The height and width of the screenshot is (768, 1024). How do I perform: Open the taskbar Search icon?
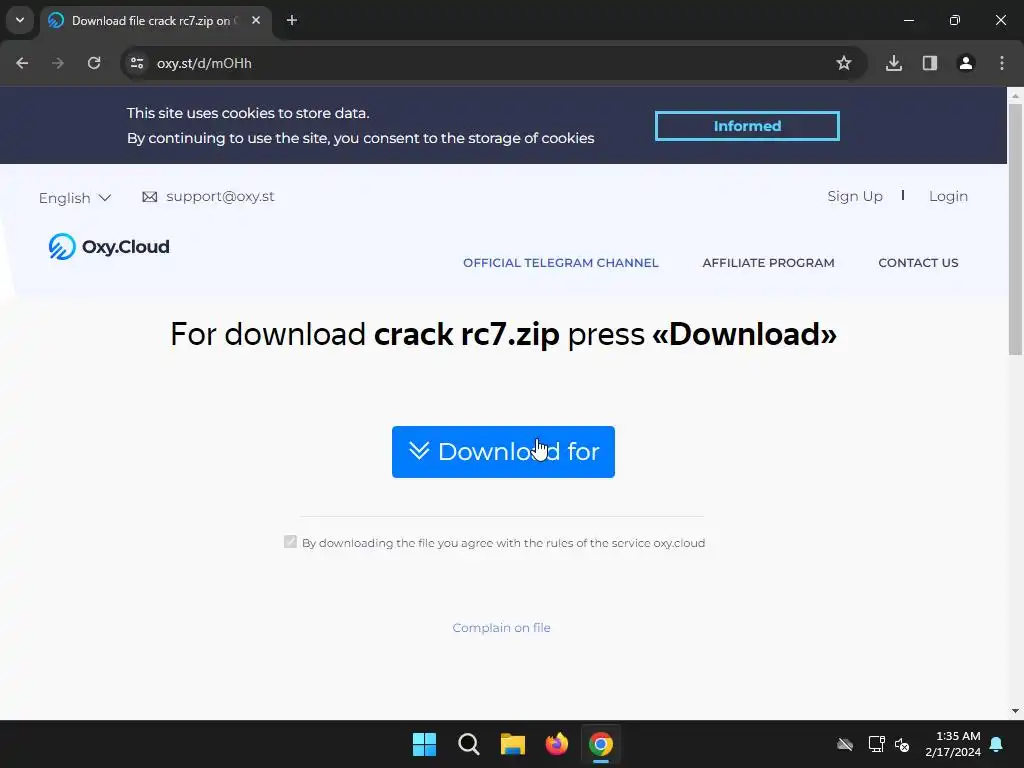(469, 744)
